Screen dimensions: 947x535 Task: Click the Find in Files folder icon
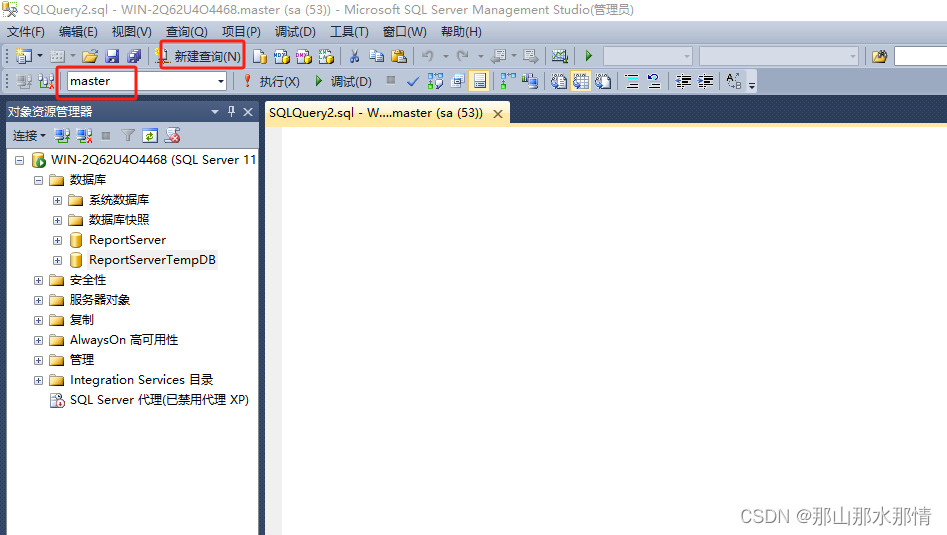880,56
